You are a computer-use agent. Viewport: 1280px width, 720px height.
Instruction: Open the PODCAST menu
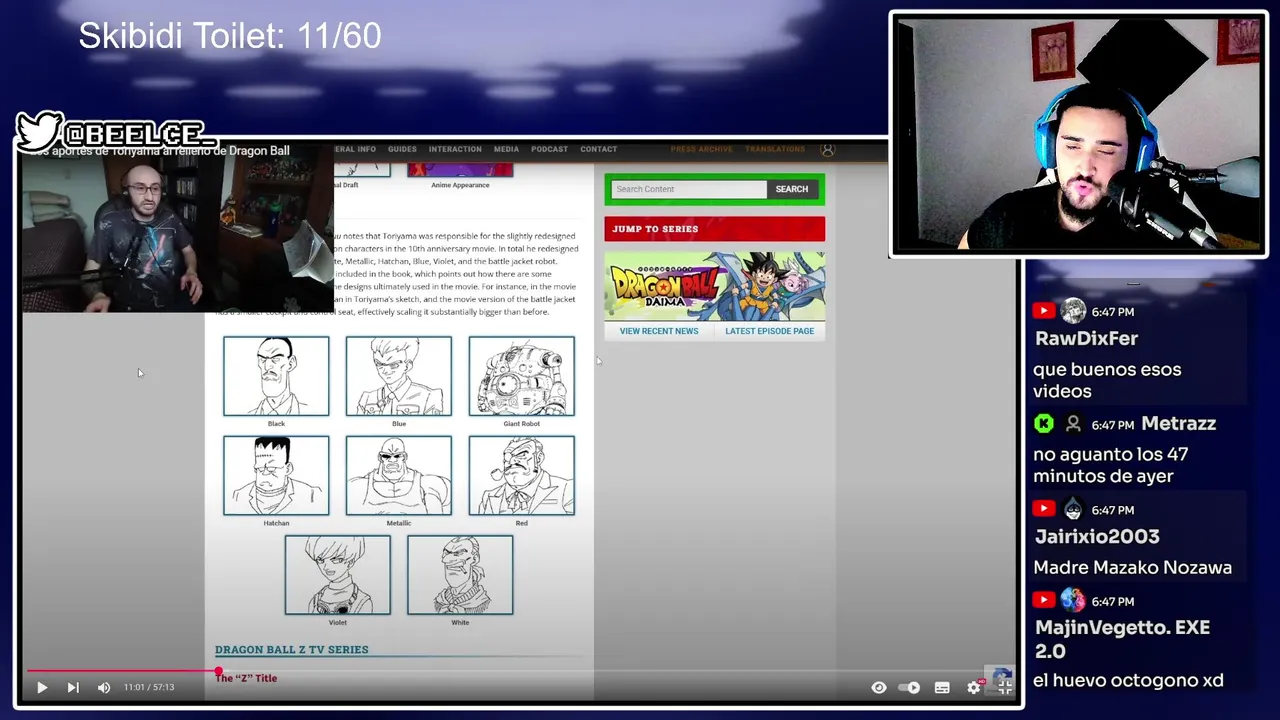pyautogui.click(x=549, y=149)
